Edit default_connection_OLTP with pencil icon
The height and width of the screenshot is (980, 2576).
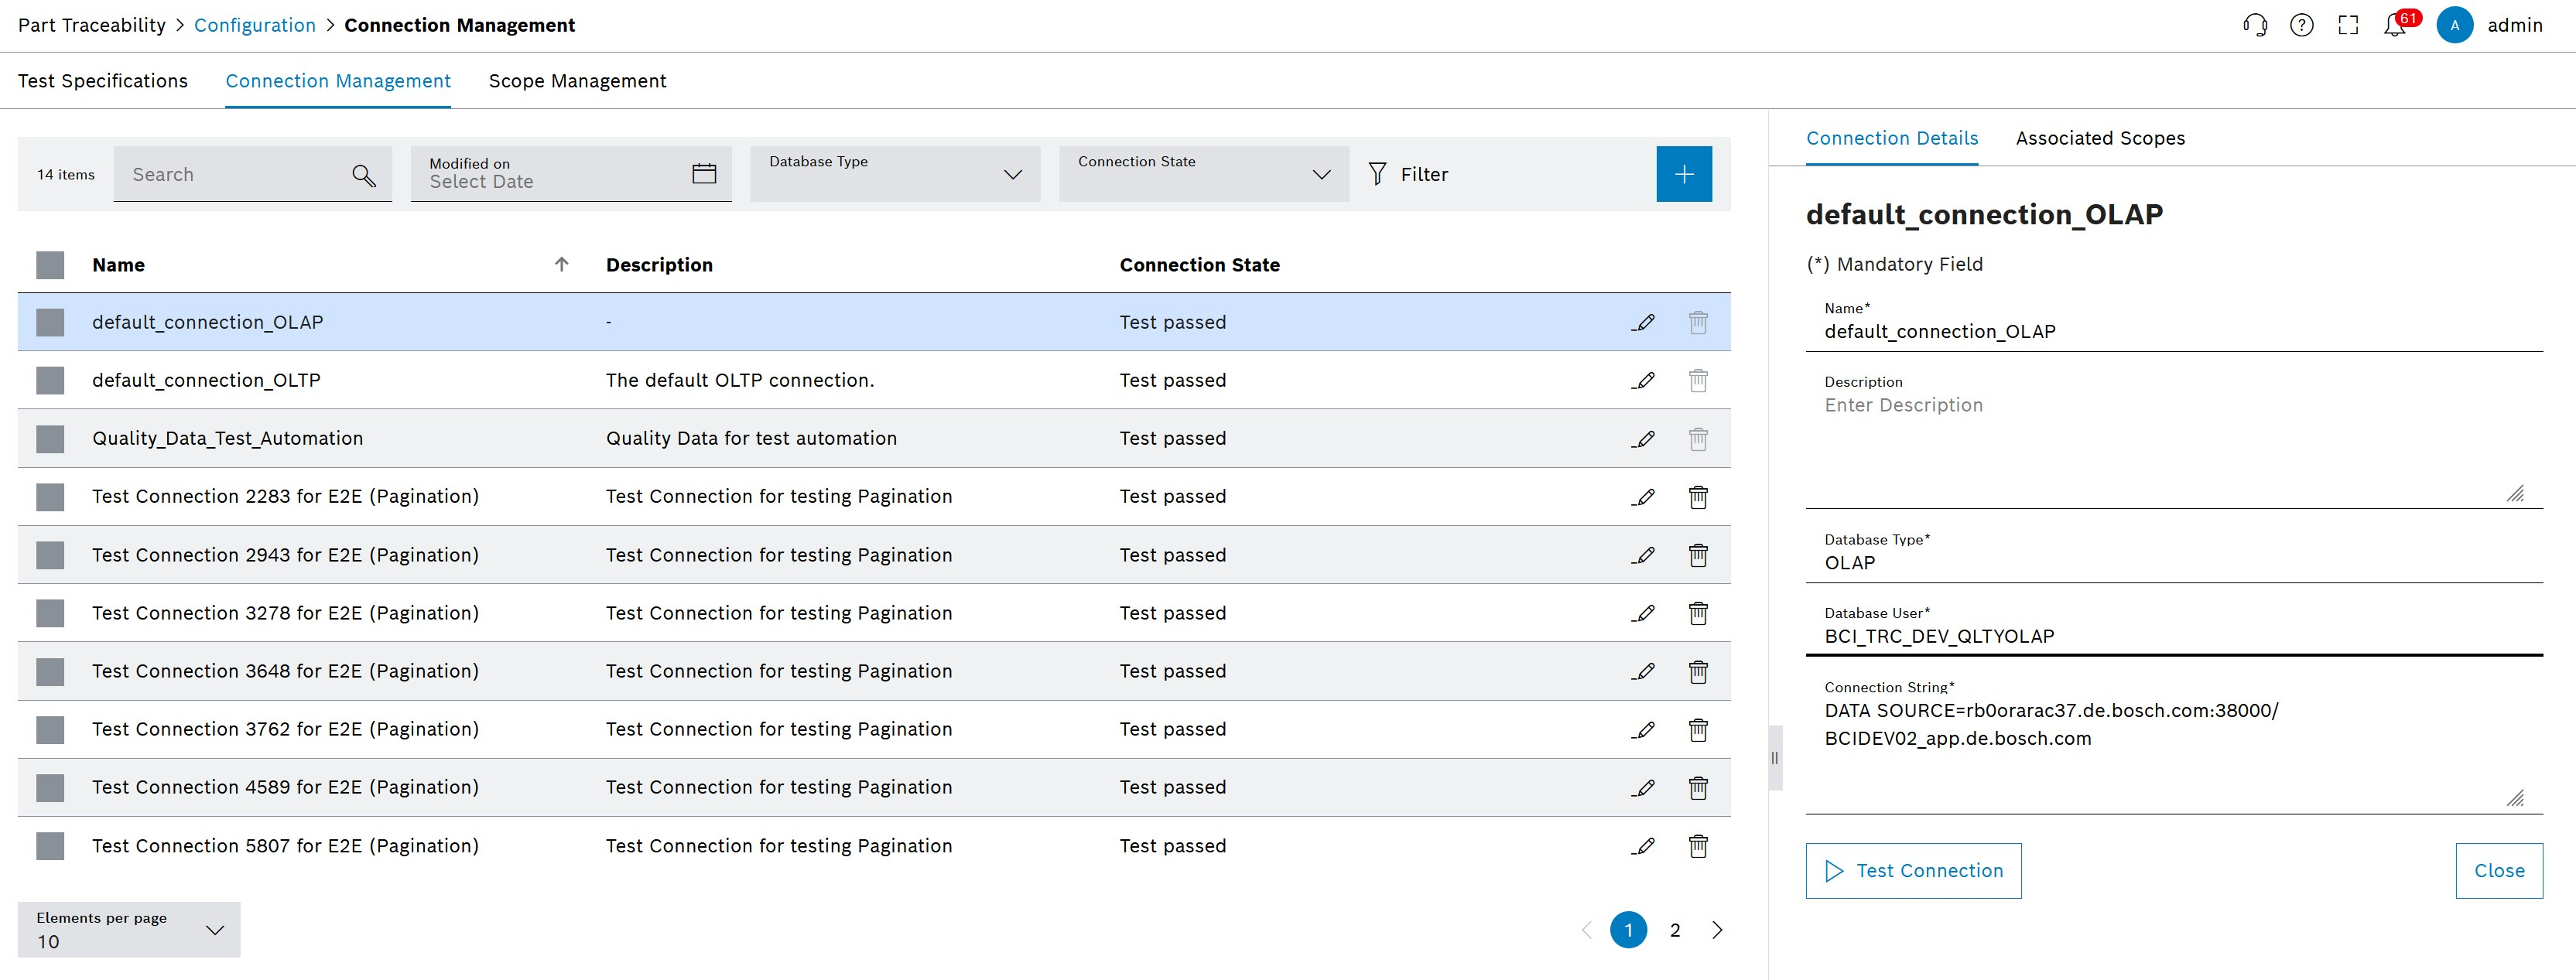click(x=1643, y=380)
